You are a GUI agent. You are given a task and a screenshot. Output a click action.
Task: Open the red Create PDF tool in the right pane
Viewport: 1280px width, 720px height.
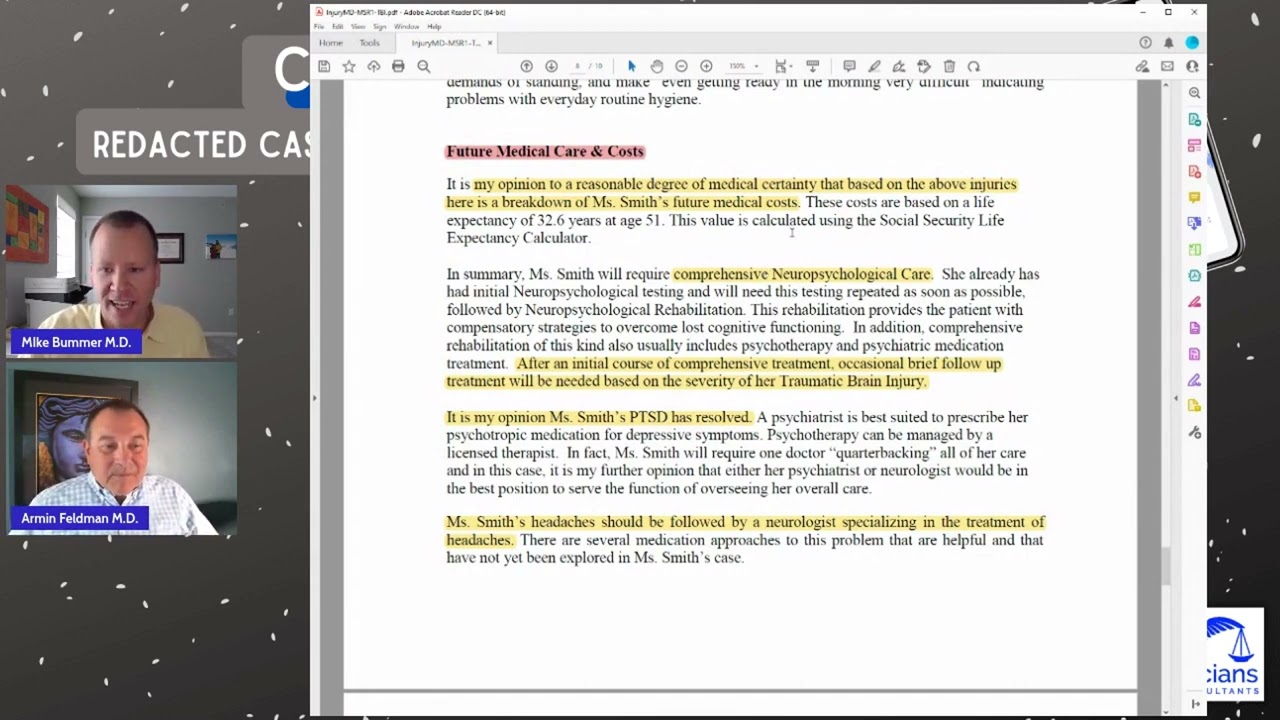click(1194, 171)
